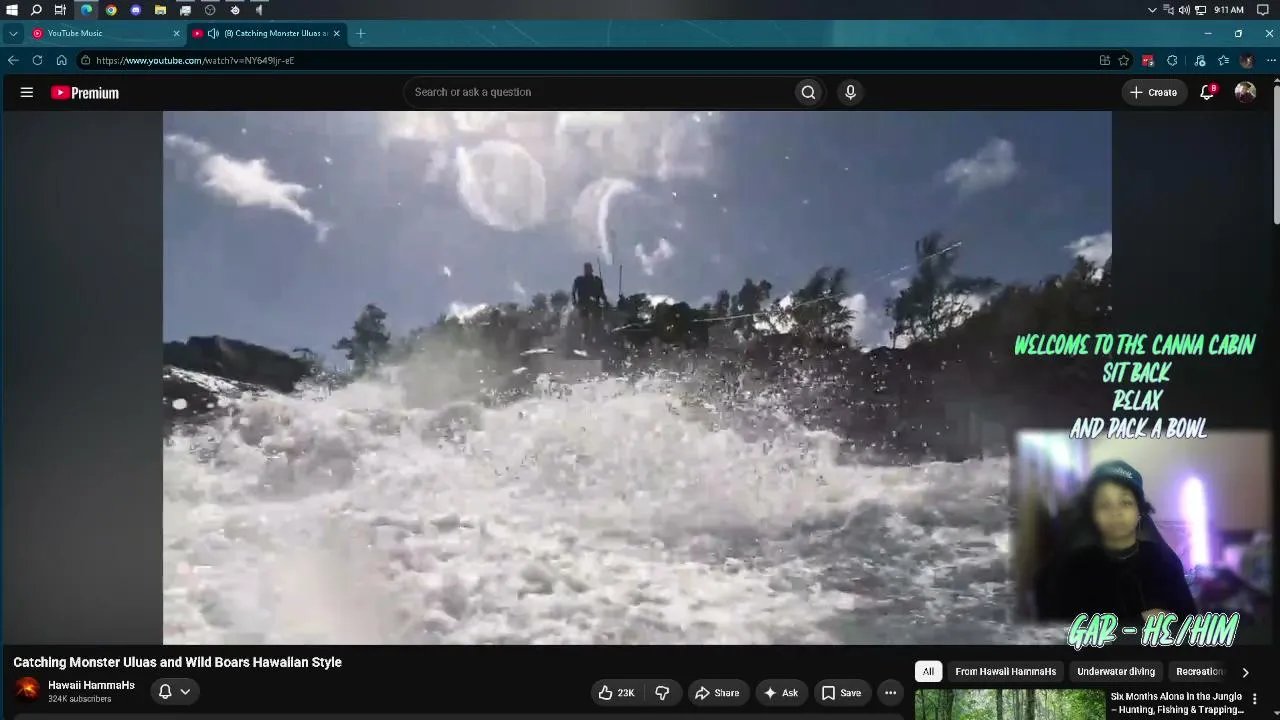Open the YouTube guide hamburger menu
Screen dimensions: 1280x720
click(27, 92)
